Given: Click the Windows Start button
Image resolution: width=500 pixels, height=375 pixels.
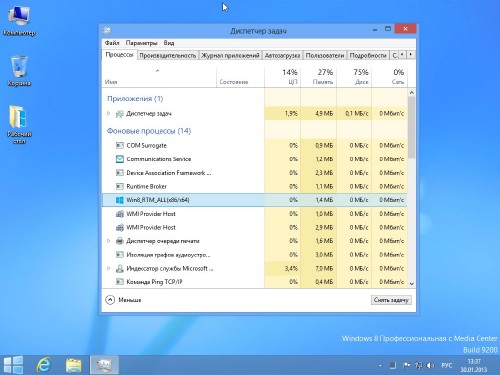Looking at the screenshot, I should tap(13, 364).
